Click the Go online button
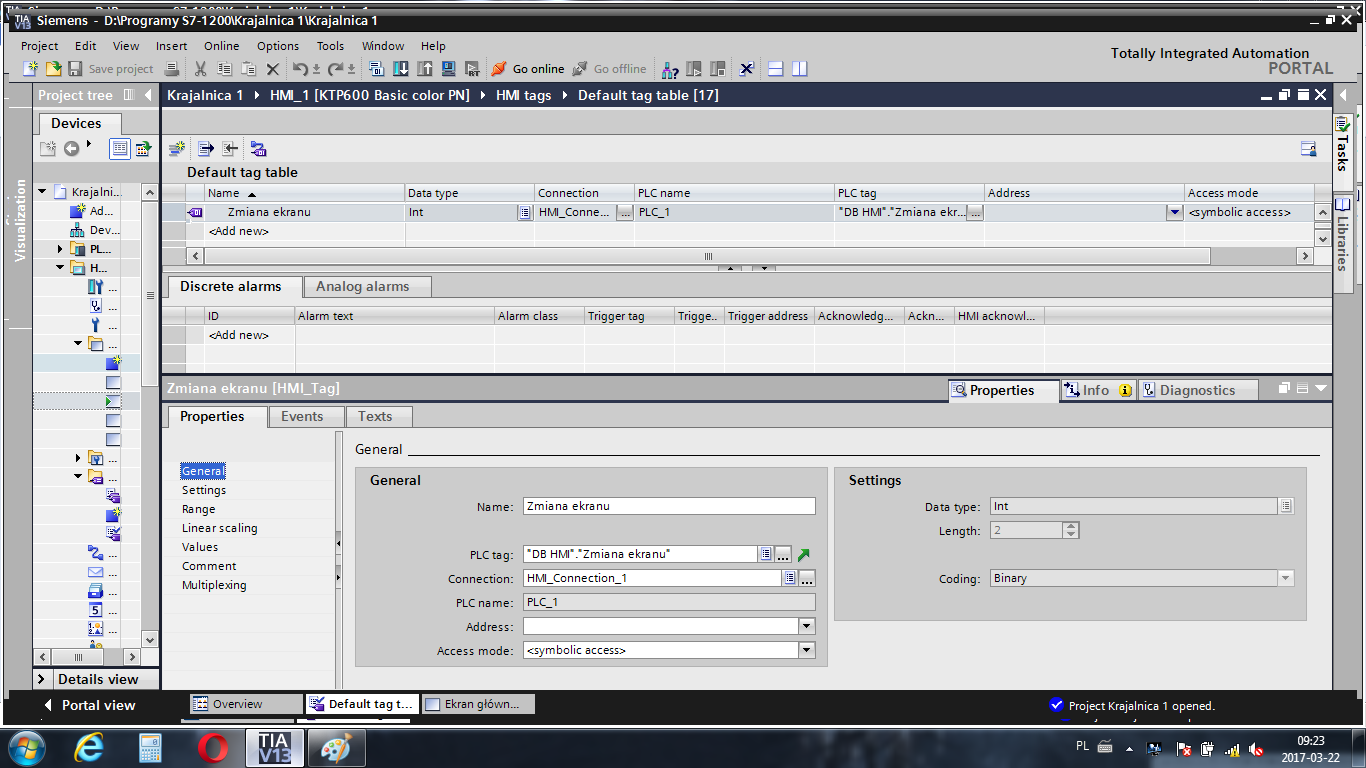 [x=528, y=69]
